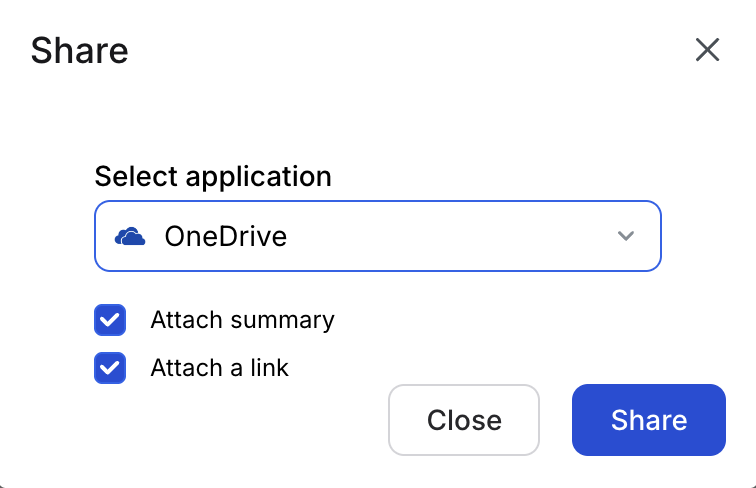Close the Share dialog from the top-right corner

coord(707,50)
